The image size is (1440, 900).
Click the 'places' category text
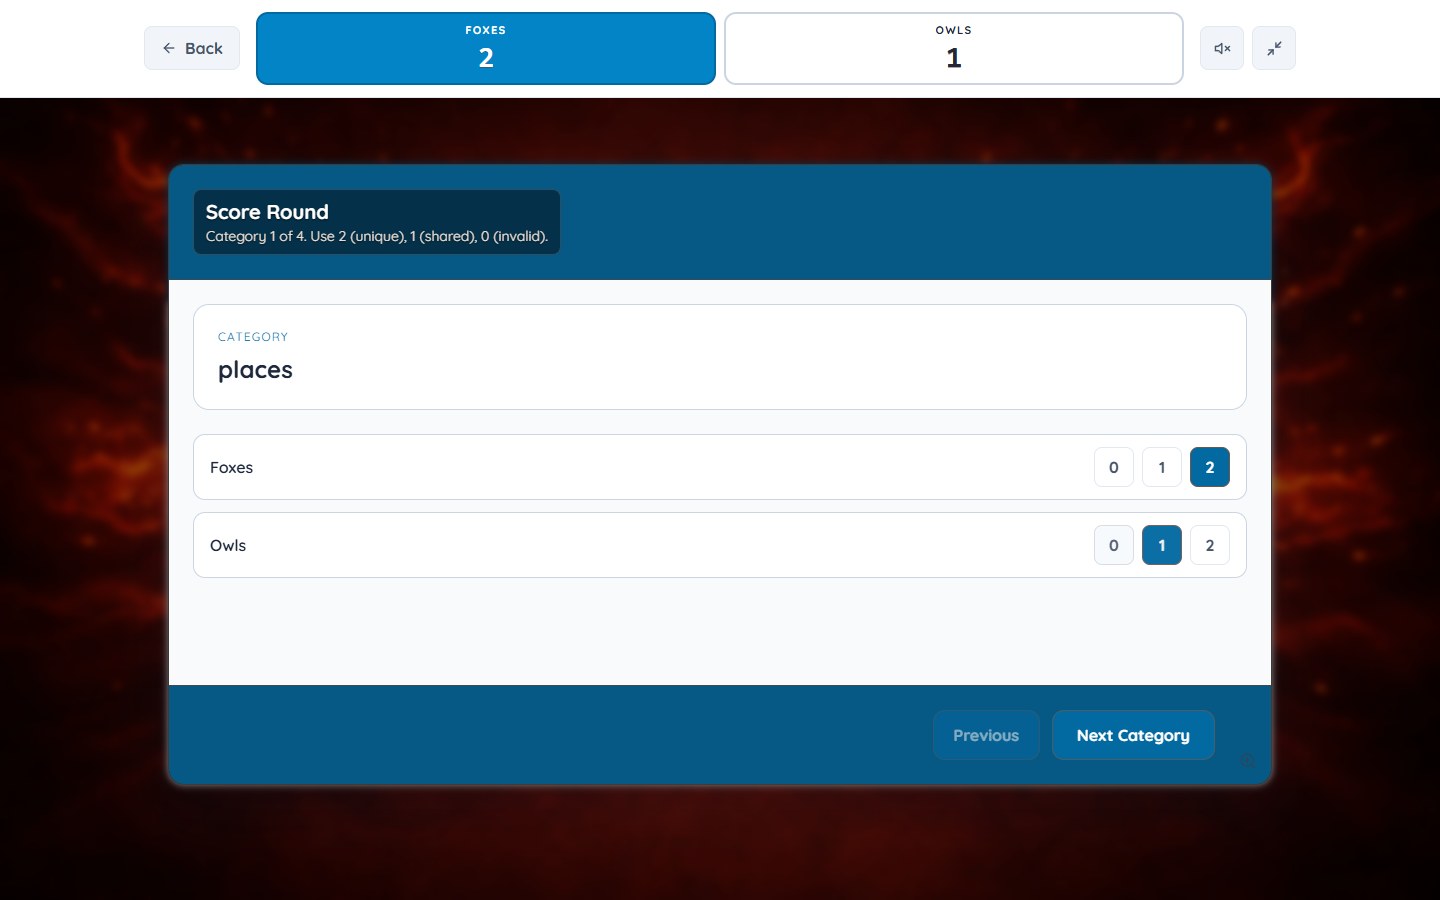[255, 370]
